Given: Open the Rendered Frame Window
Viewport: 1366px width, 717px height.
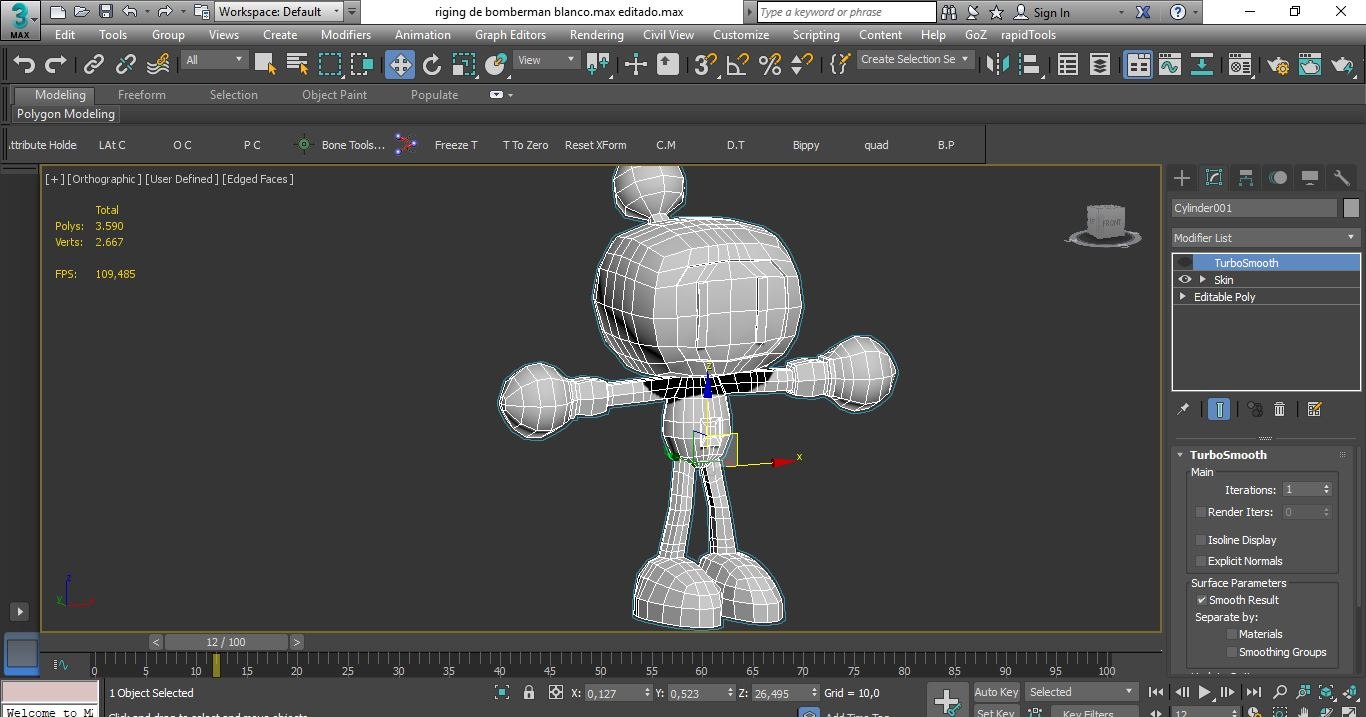Looking at the screenshot, I should [x=1310, y=64].
